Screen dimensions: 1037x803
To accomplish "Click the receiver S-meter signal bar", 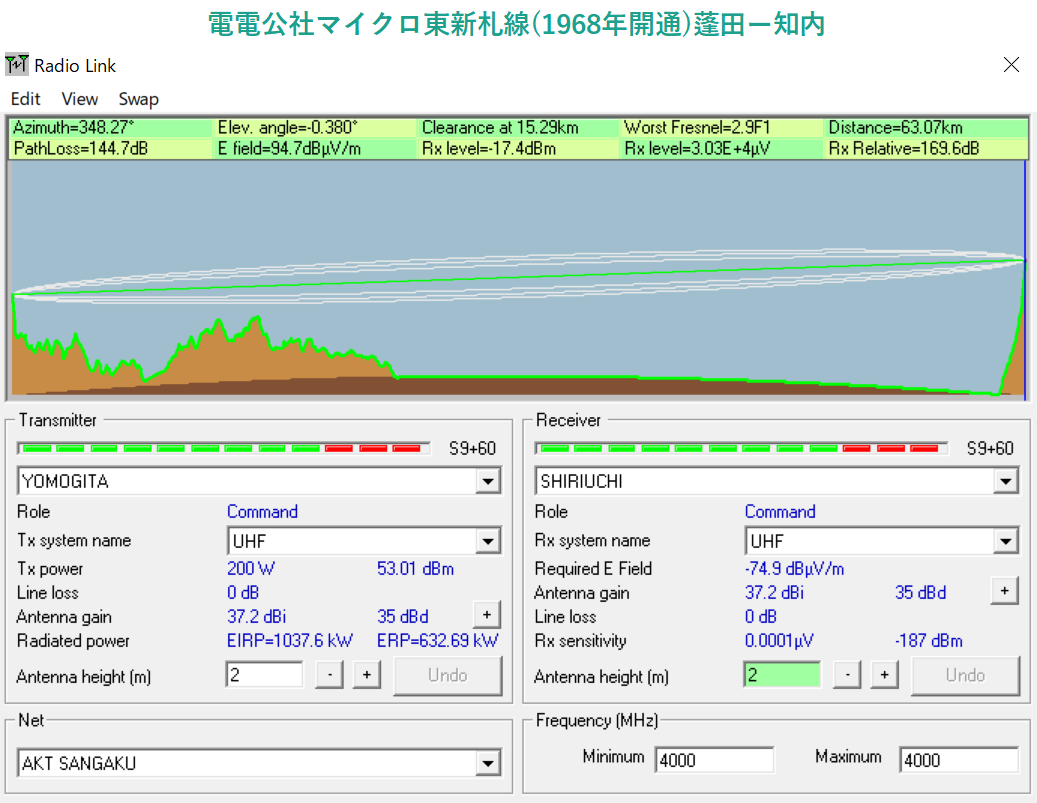I will click(741, 448).
